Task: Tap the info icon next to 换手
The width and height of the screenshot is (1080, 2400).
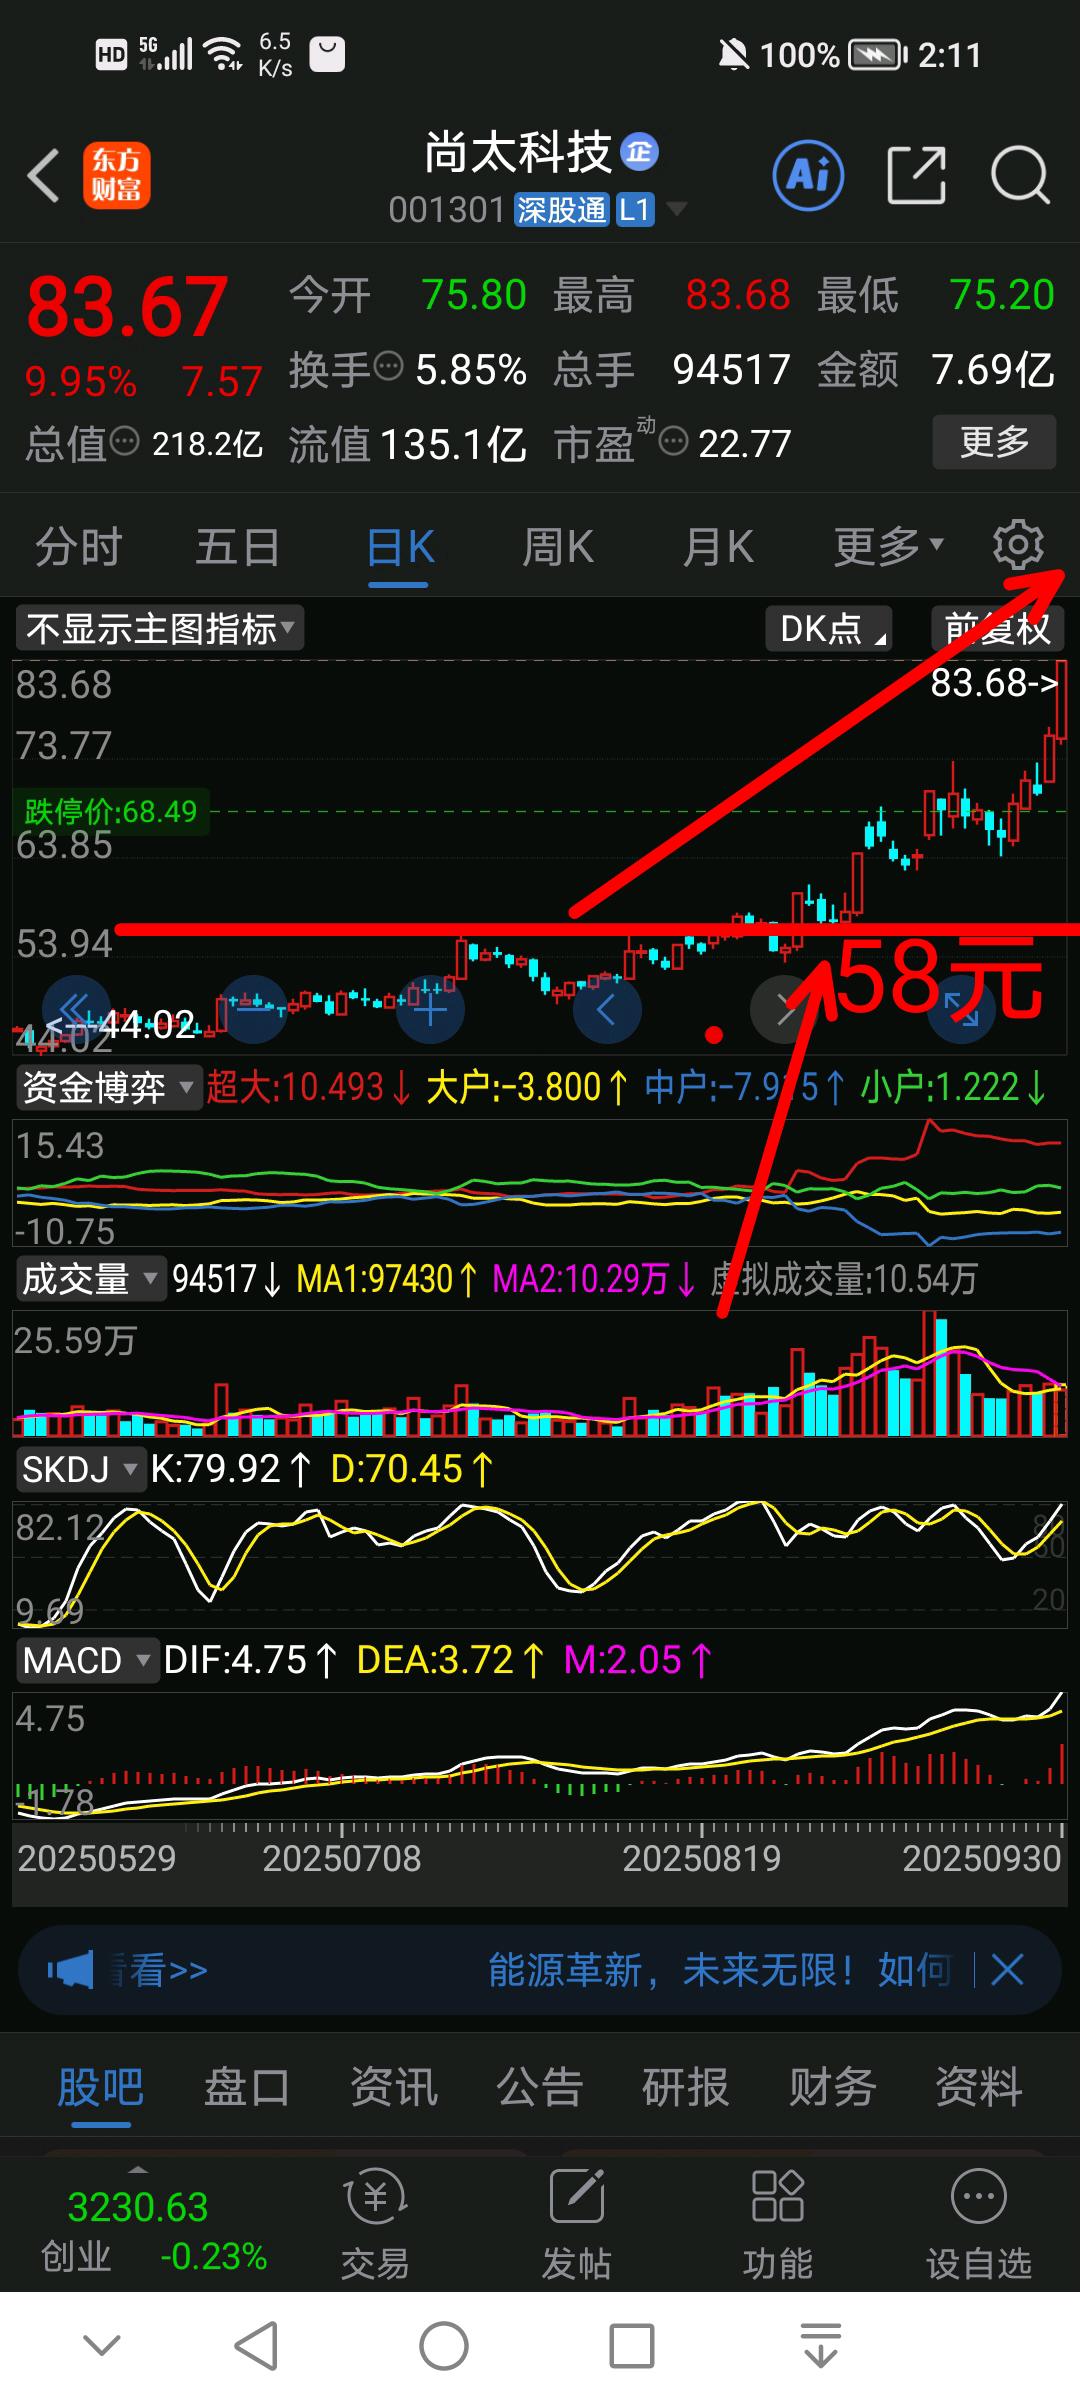Action: tap(388, 365)
